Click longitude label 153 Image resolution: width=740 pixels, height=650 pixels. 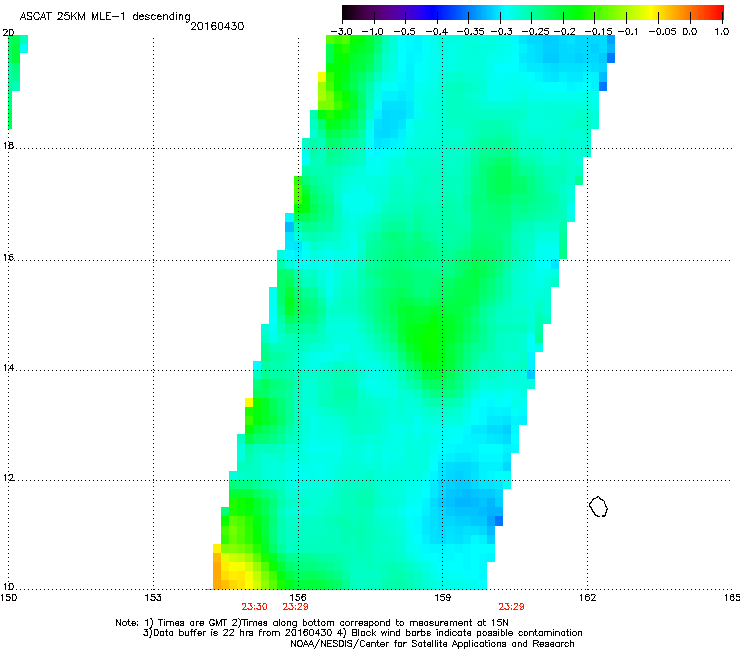(x=153, y=598)
